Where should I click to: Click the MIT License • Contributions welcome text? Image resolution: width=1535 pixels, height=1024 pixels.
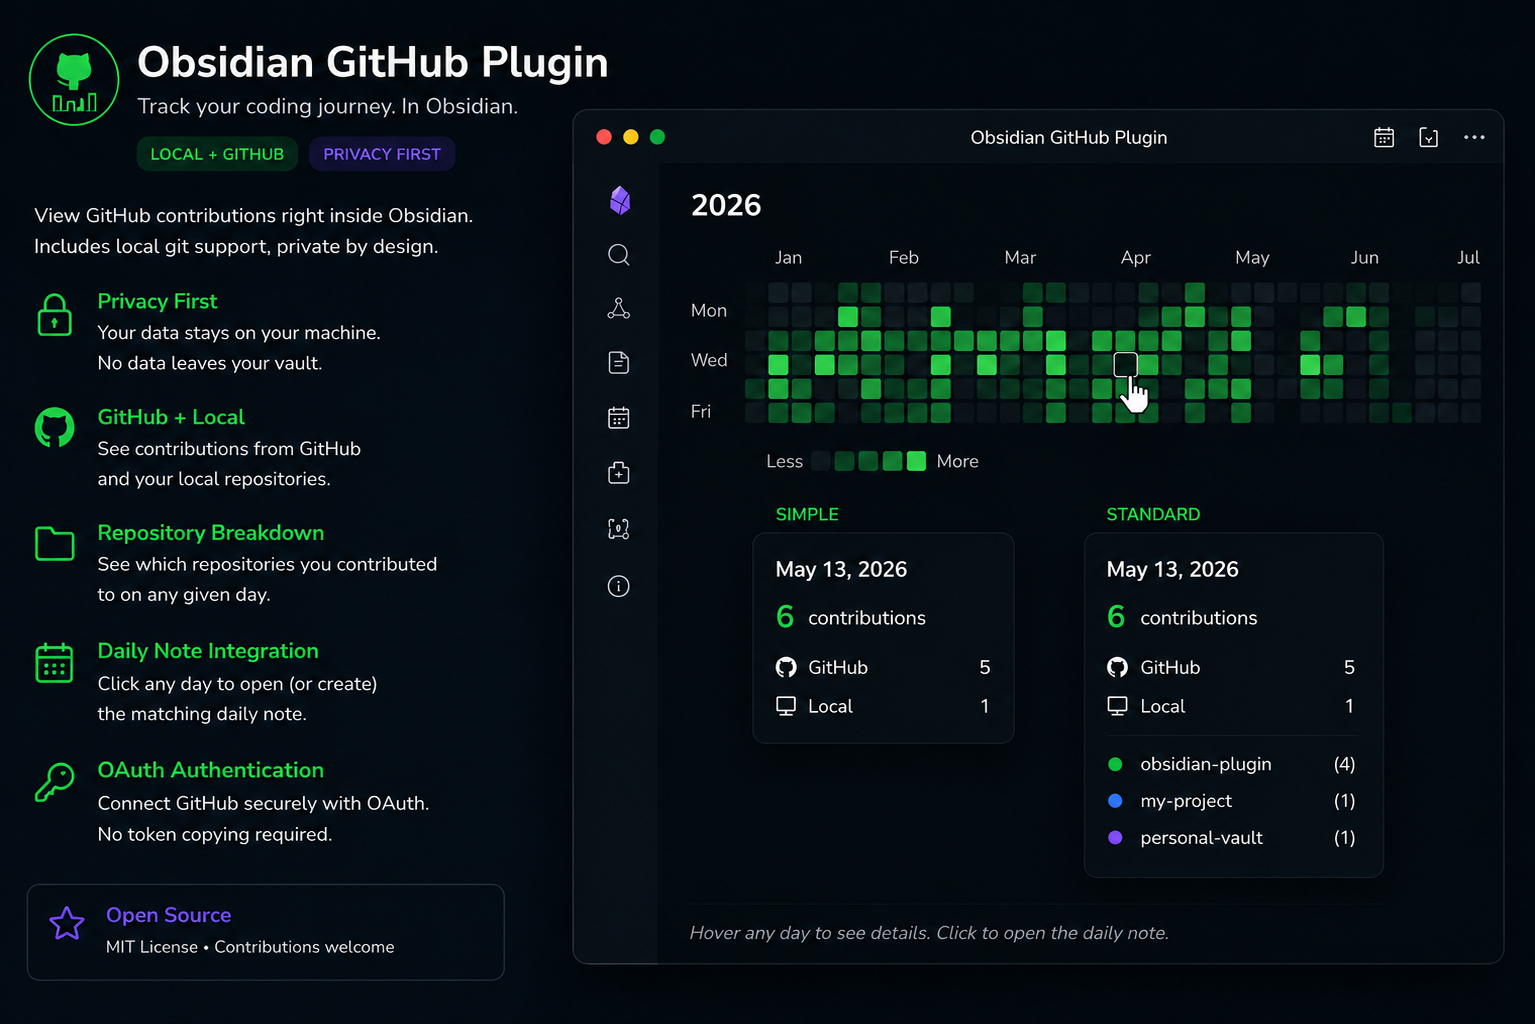(x=250, y=947)
